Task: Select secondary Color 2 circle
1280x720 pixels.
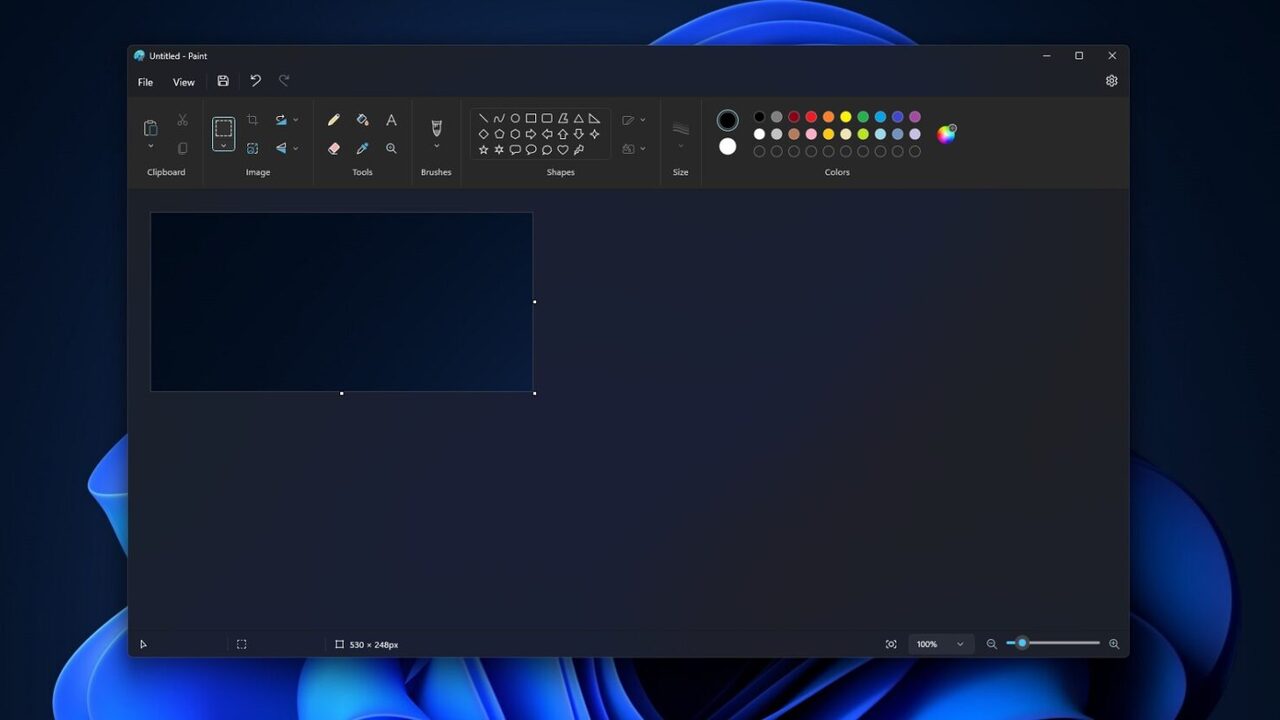Action: (727, 147)
